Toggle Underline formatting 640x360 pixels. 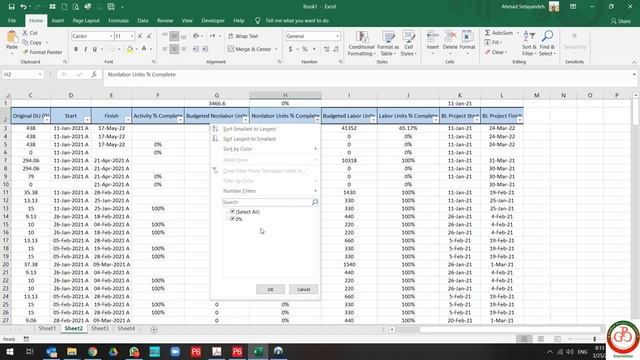coord(95,49)
